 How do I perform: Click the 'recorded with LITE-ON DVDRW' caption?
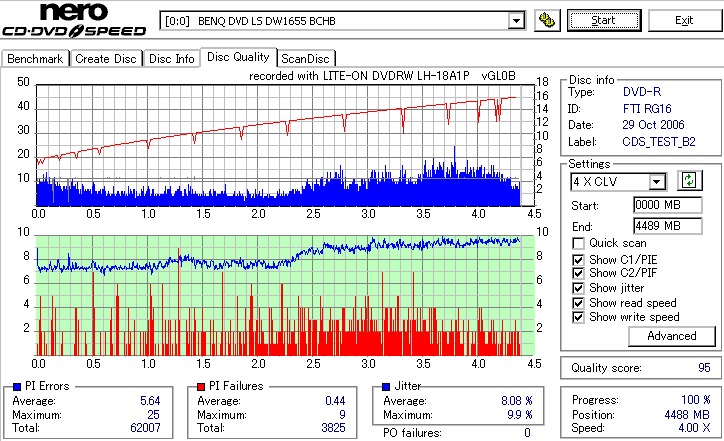382,76
